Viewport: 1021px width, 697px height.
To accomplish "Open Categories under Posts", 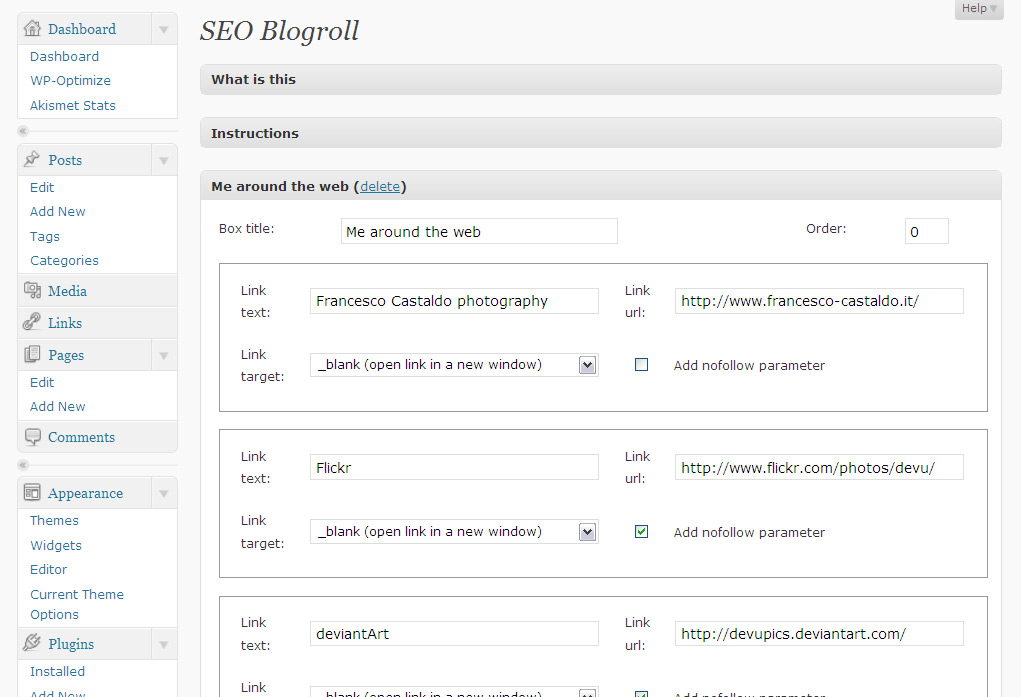I will pyautogui.click(x=64, y=260).
